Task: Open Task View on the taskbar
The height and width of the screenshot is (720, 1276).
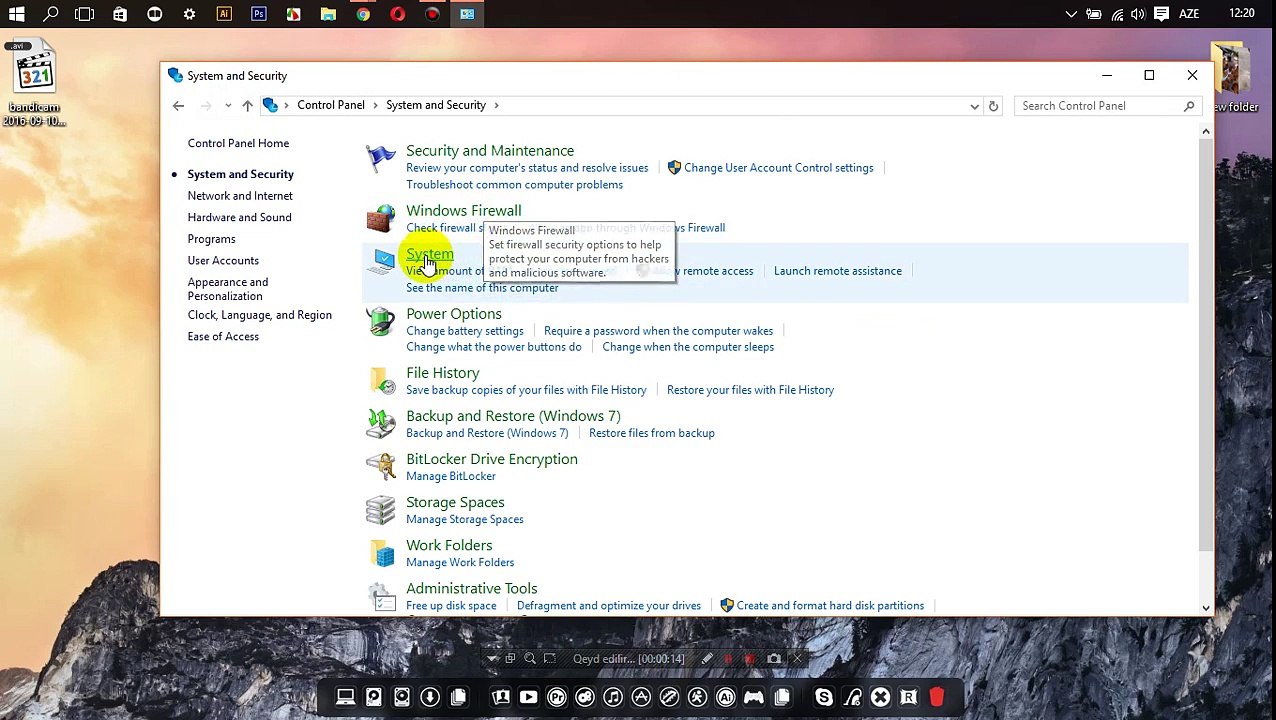Action: pyautogui.click(x=85, y=14)
